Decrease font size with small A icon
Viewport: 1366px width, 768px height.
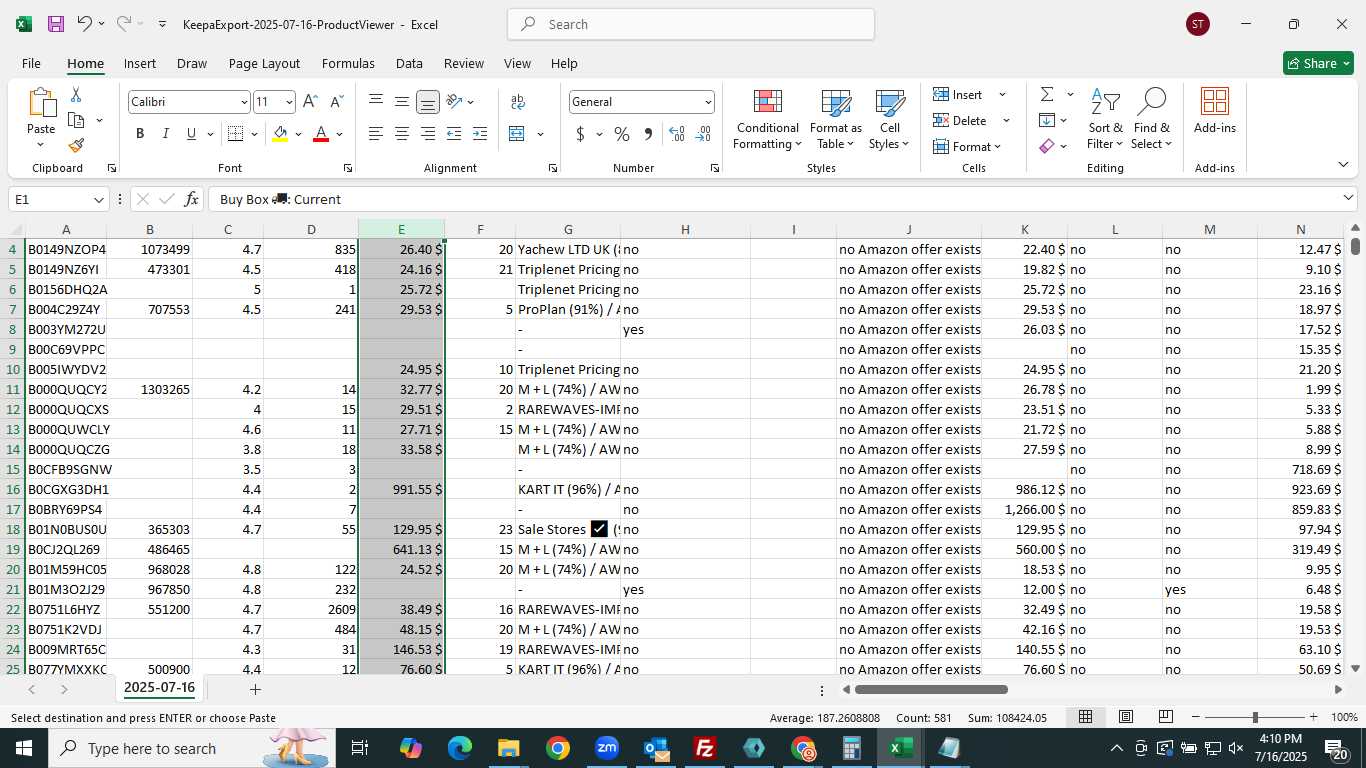337,102
